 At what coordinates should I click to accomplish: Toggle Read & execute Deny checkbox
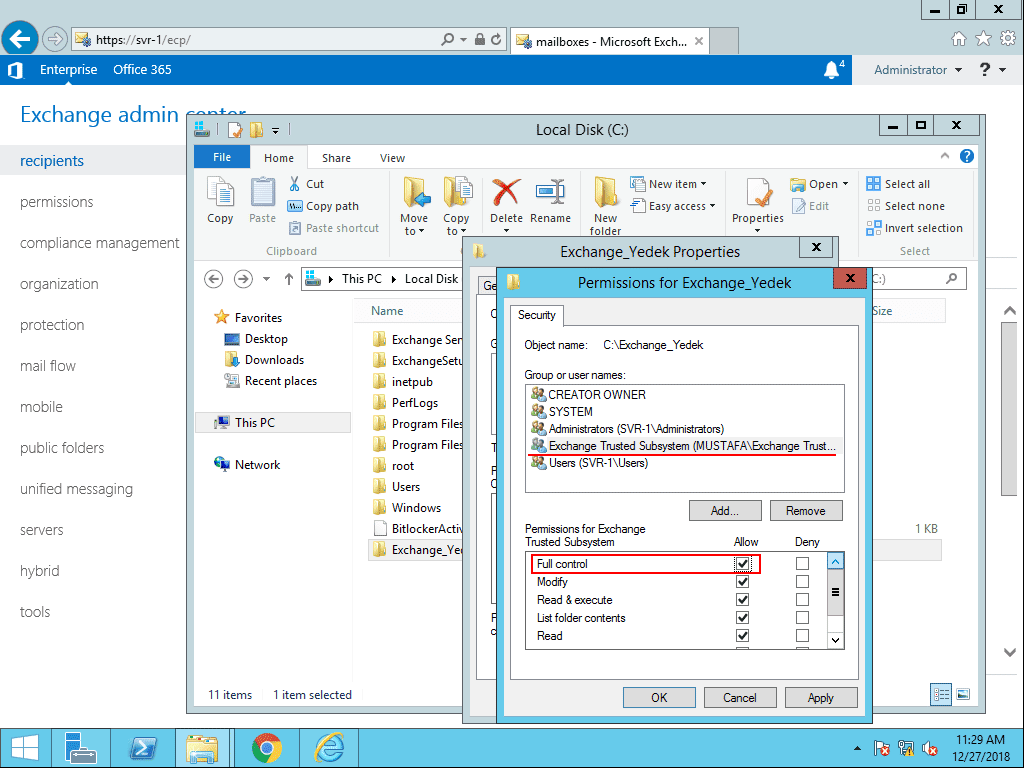click(x=803, y=600)
